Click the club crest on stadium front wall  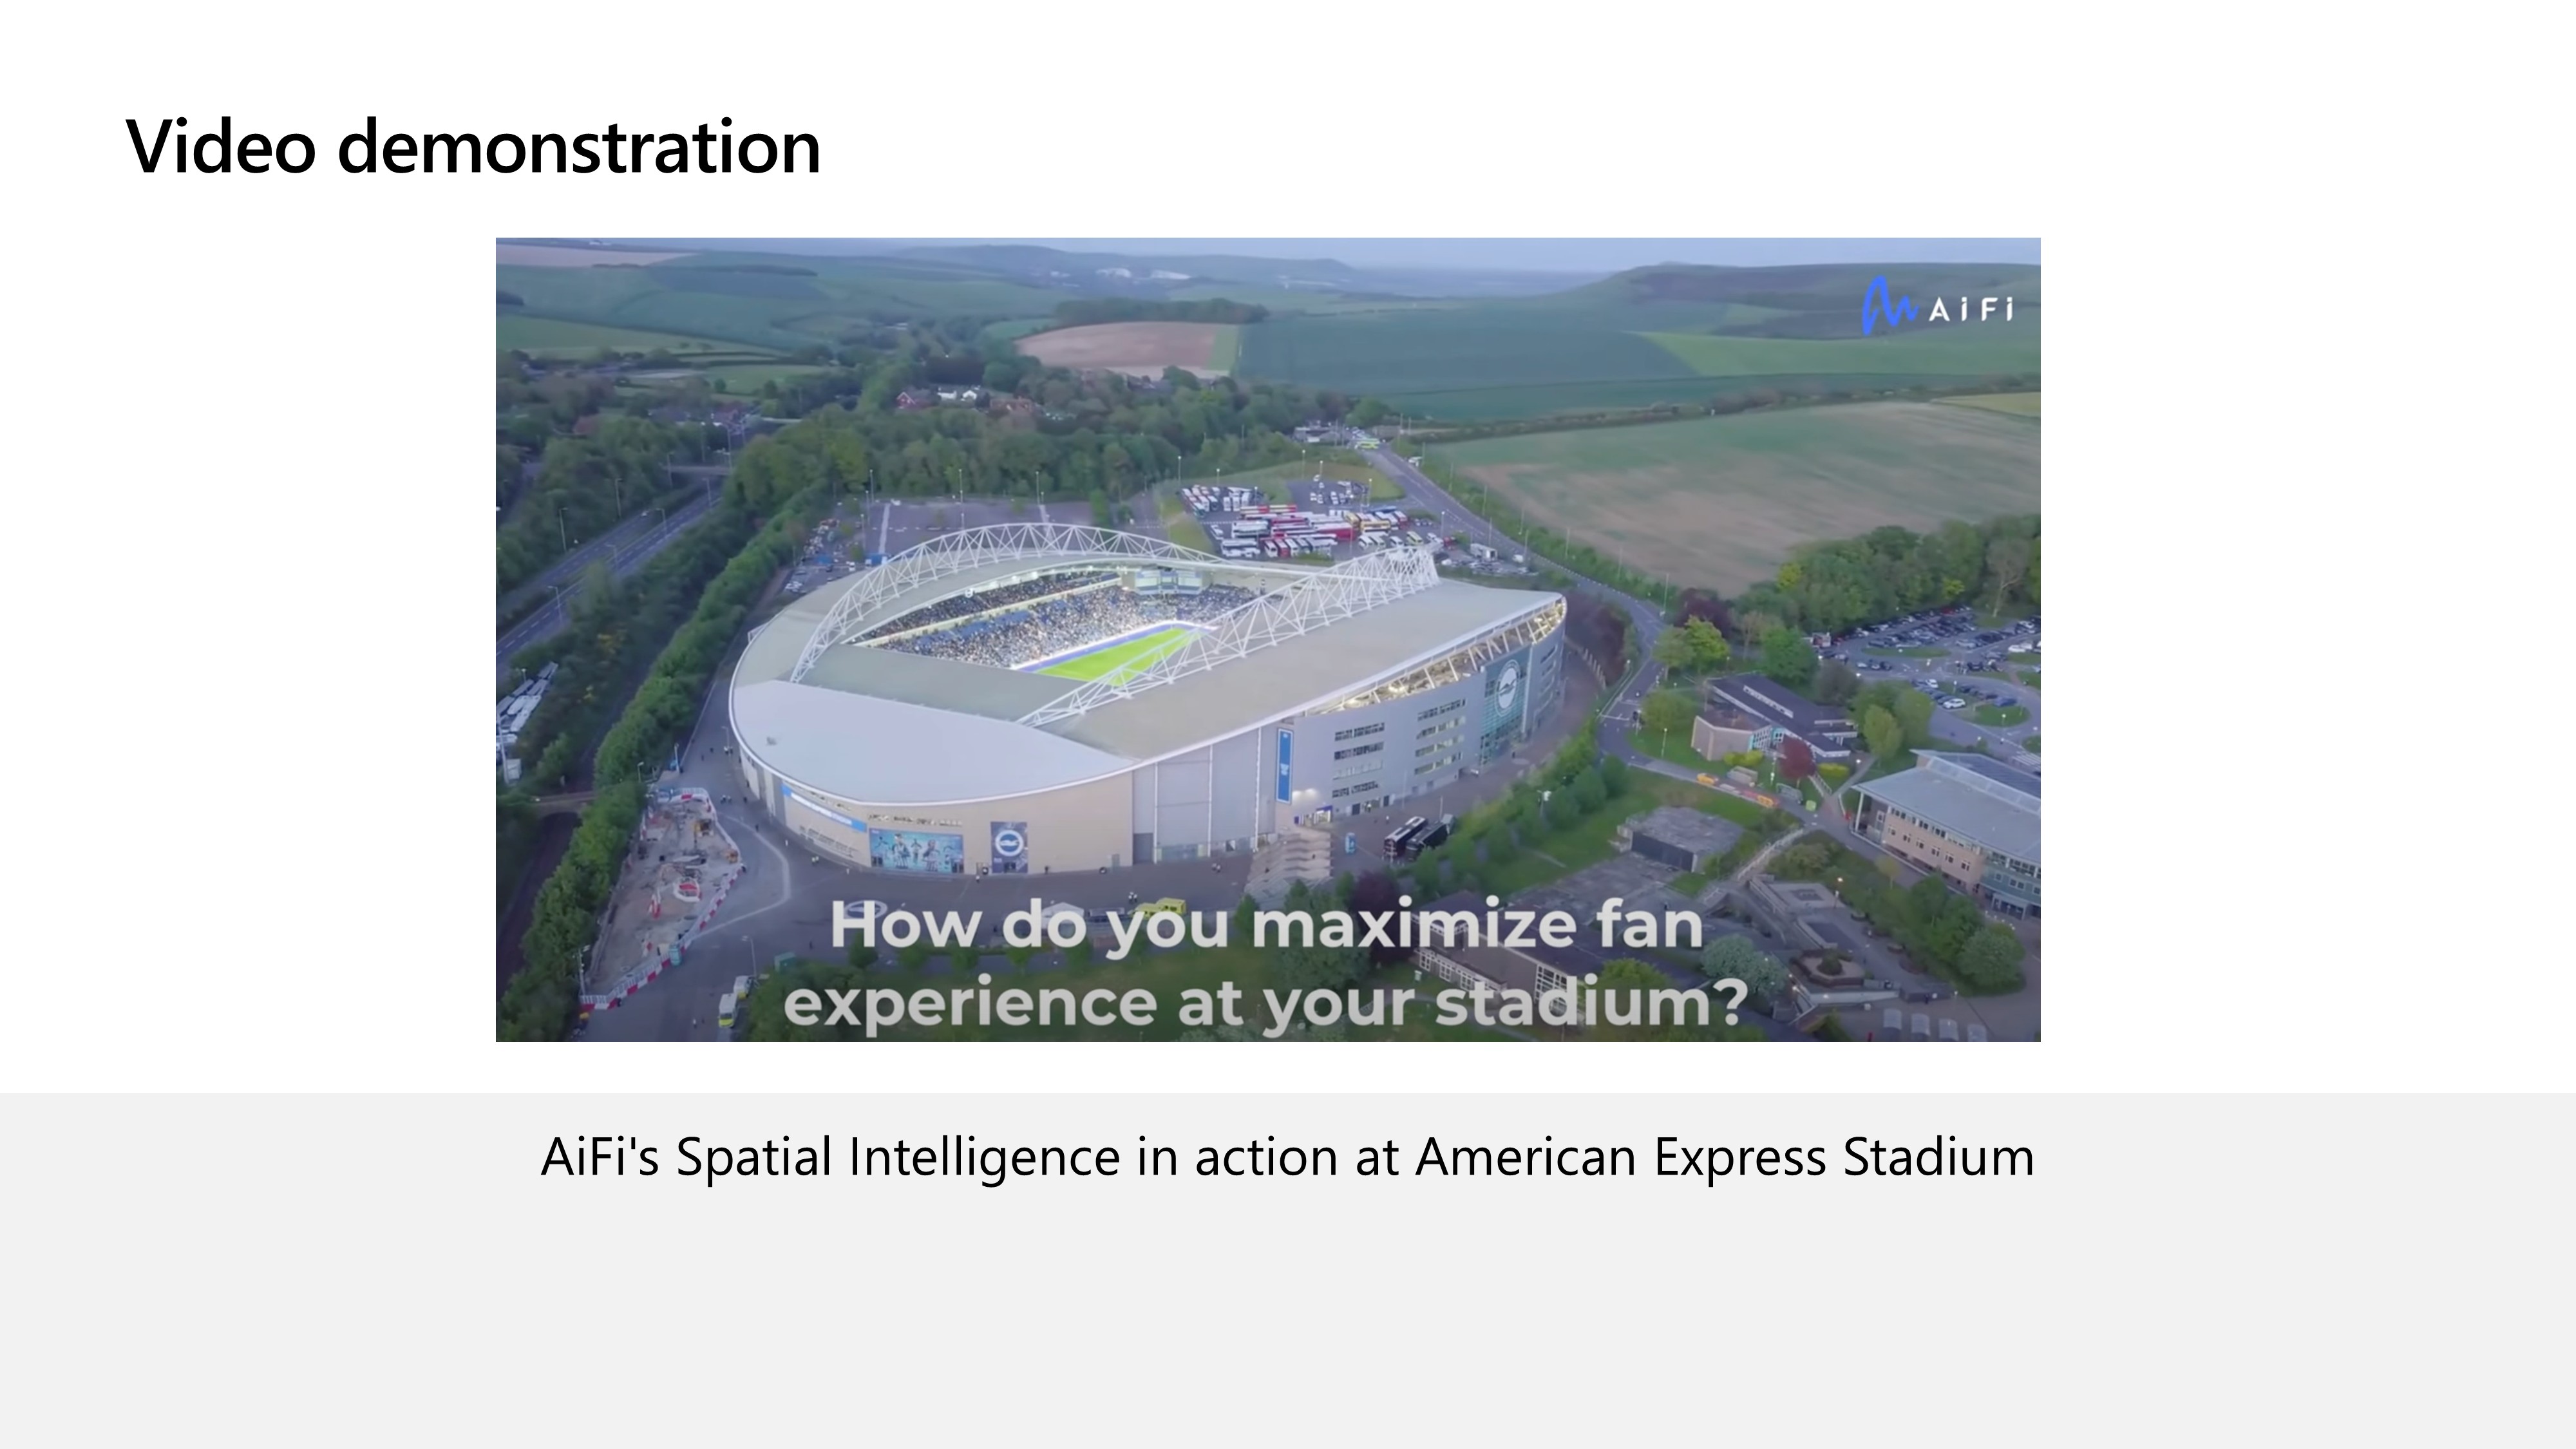coord(1008,847)
